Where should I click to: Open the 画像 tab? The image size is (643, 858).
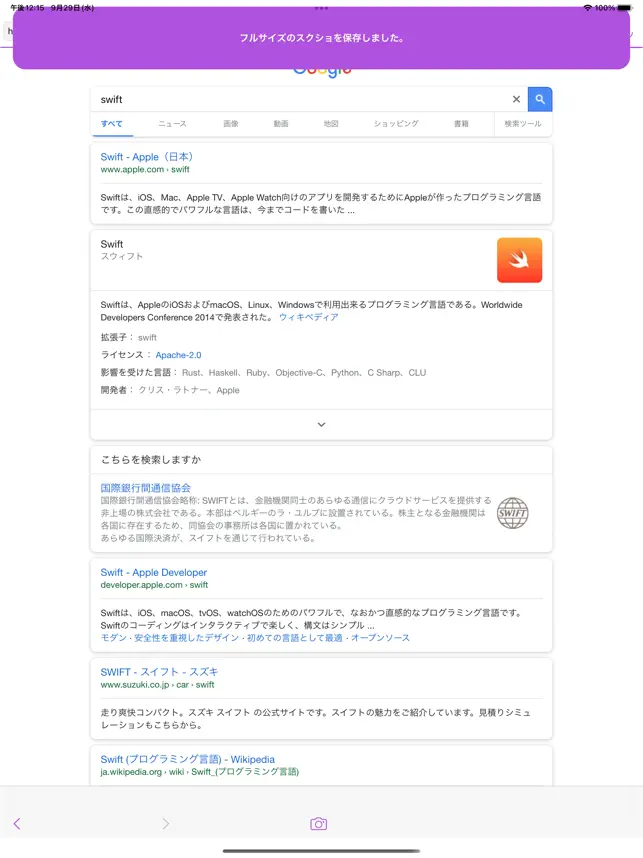point(231,124)
